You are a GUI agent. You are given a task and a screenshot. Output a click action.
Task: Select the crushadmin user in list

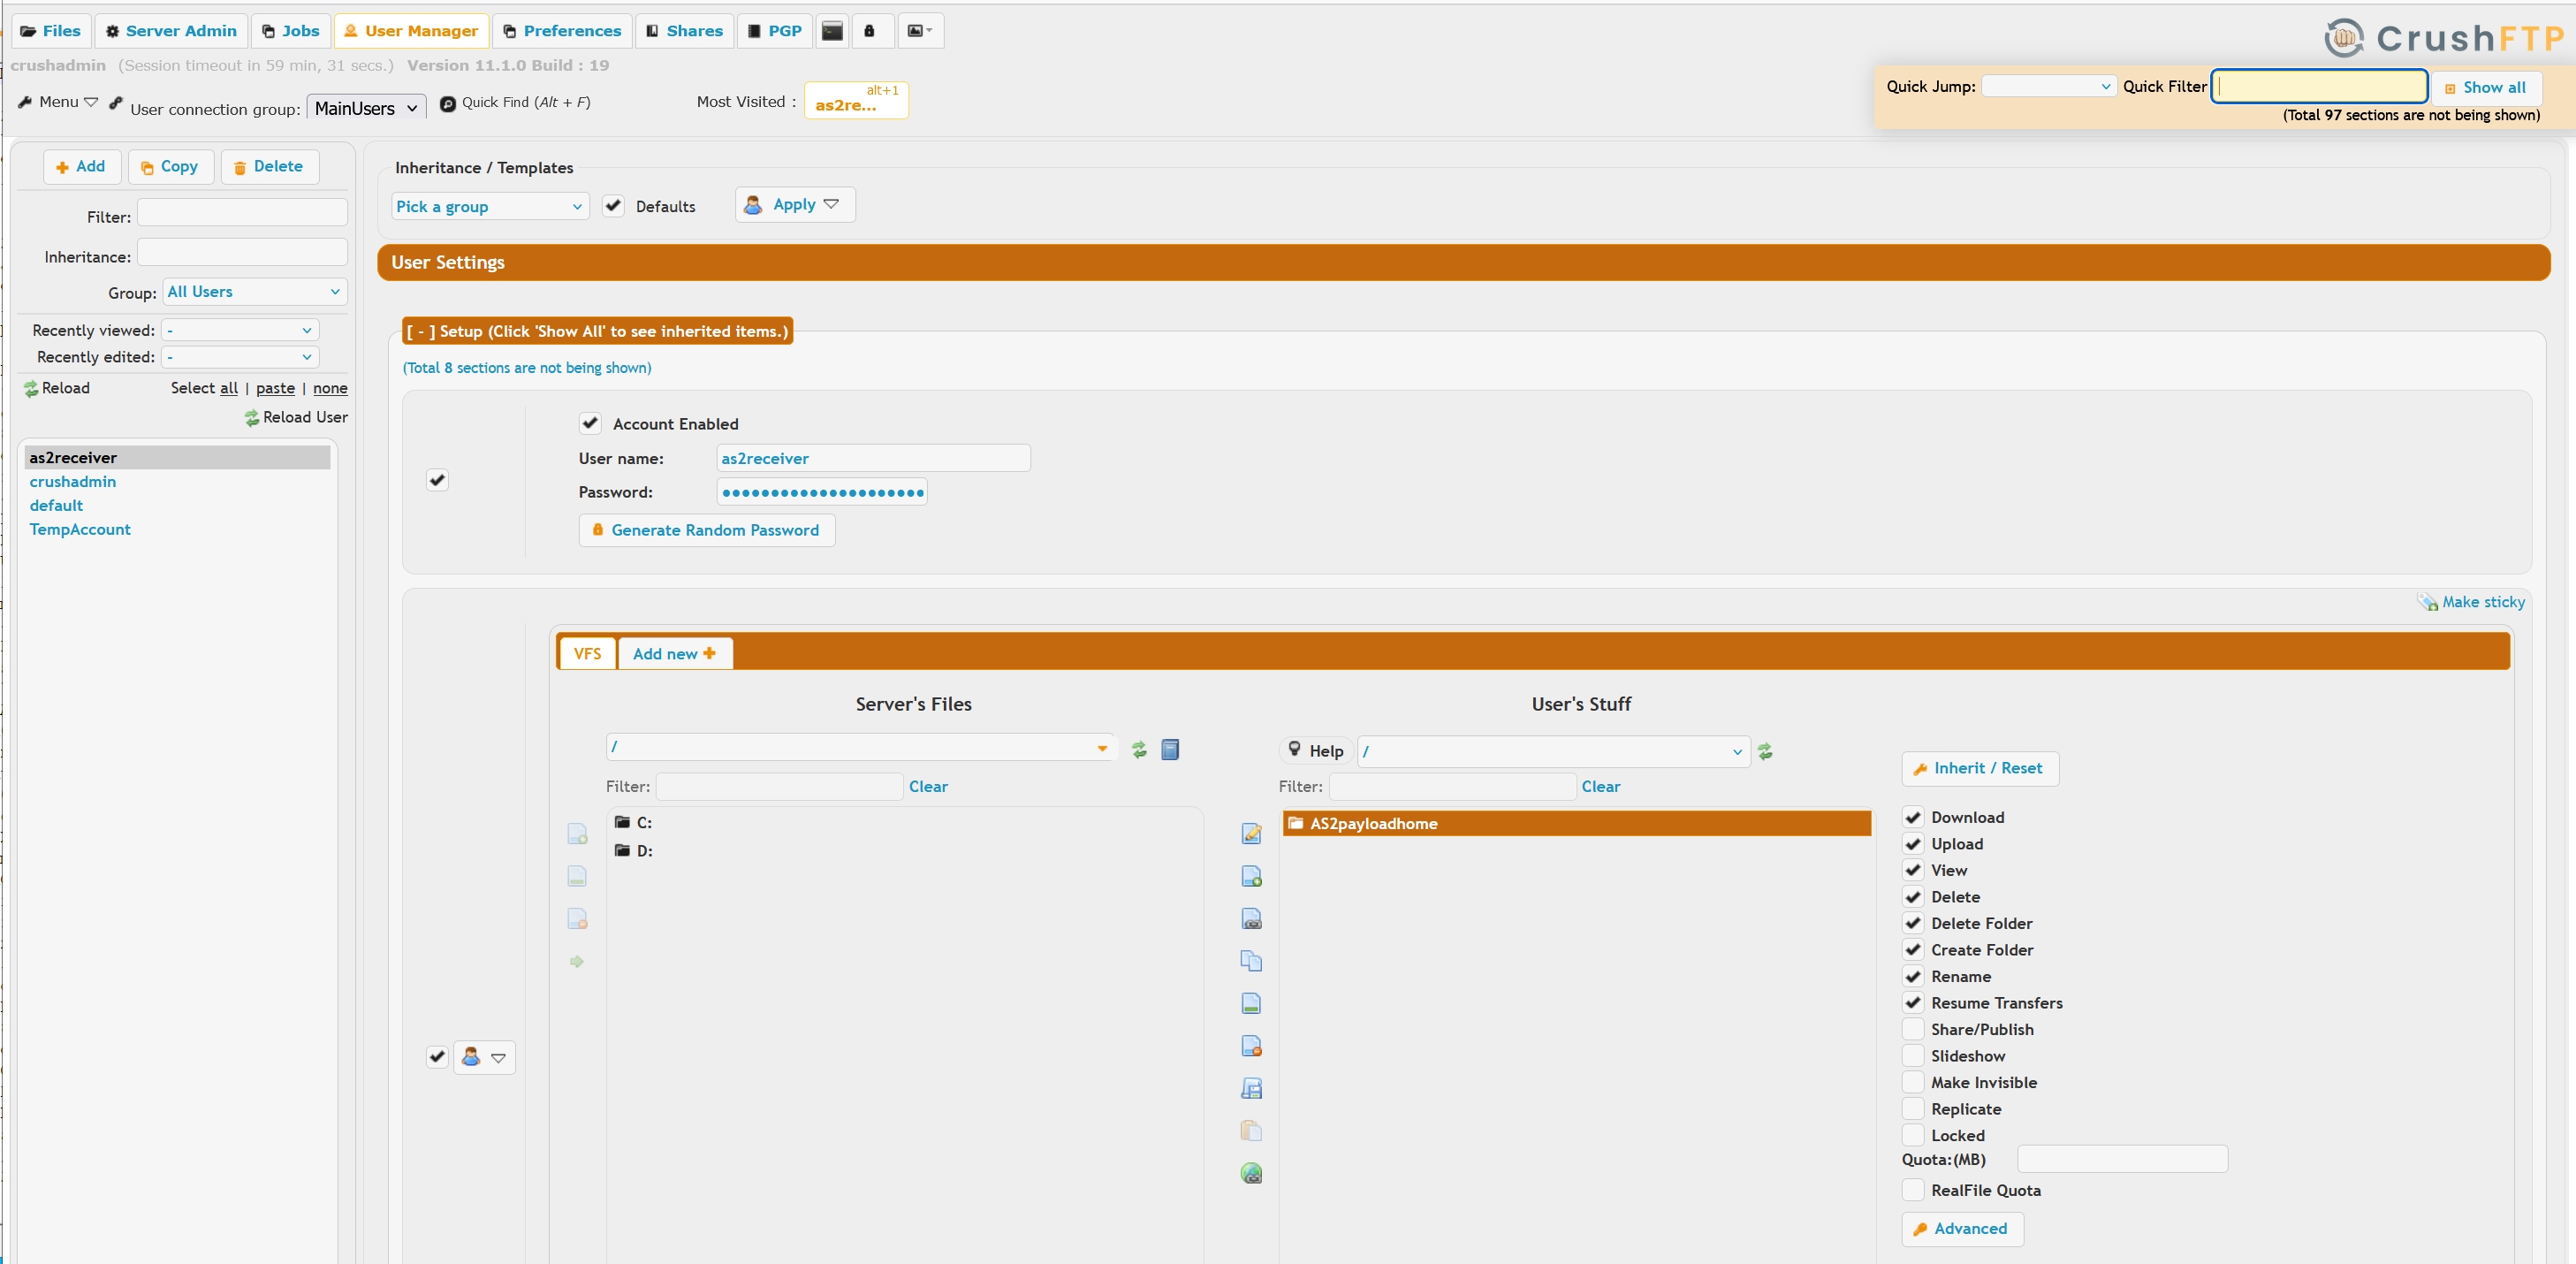coord(73,481)
